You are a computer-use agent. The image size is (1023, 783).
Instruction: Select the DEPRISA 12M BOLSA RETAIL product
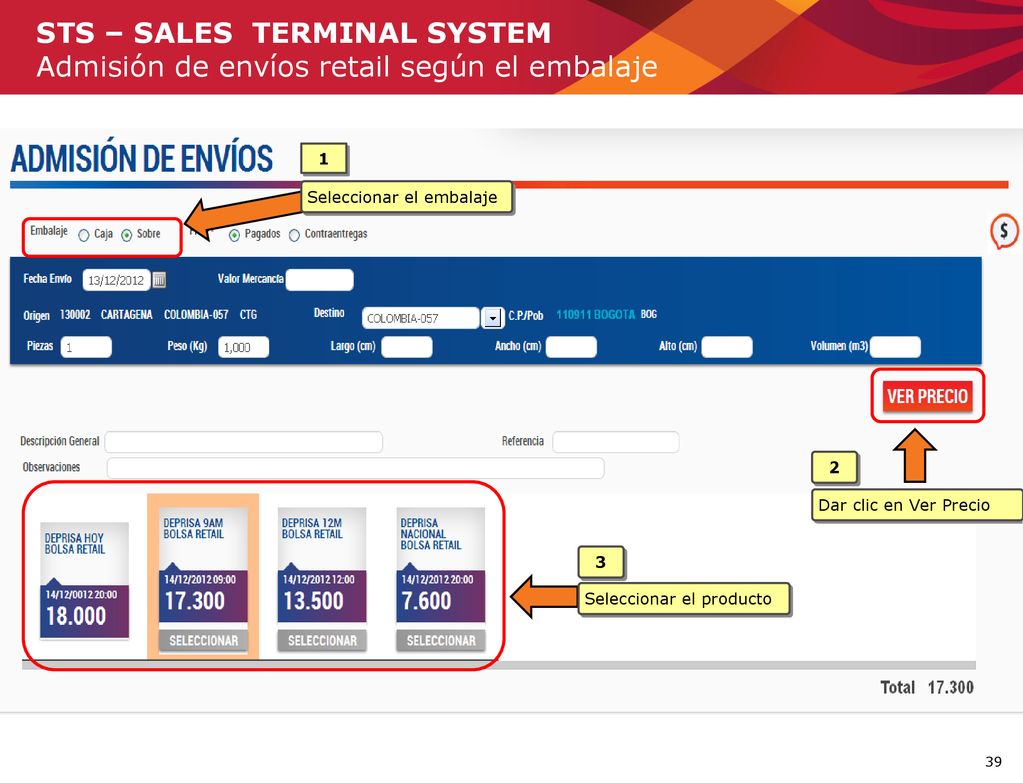coord(322,641)
